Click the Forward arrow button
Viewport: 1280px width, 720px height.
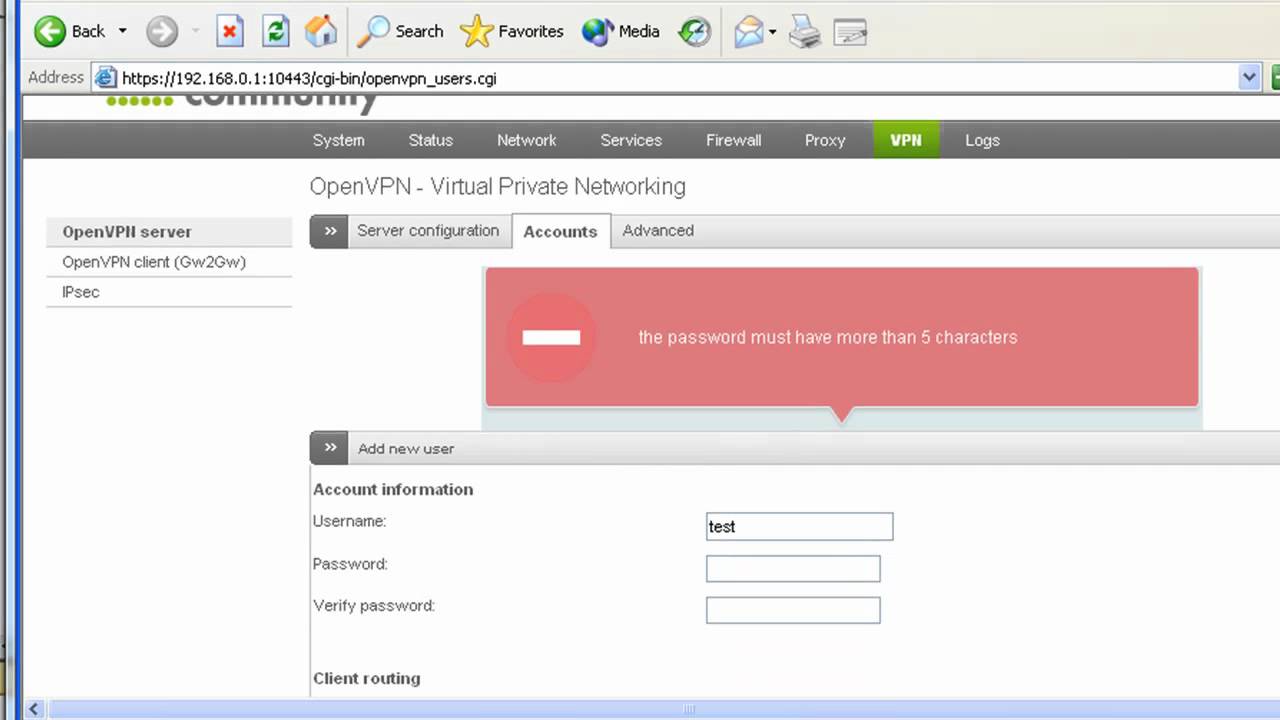pos(161,31)
